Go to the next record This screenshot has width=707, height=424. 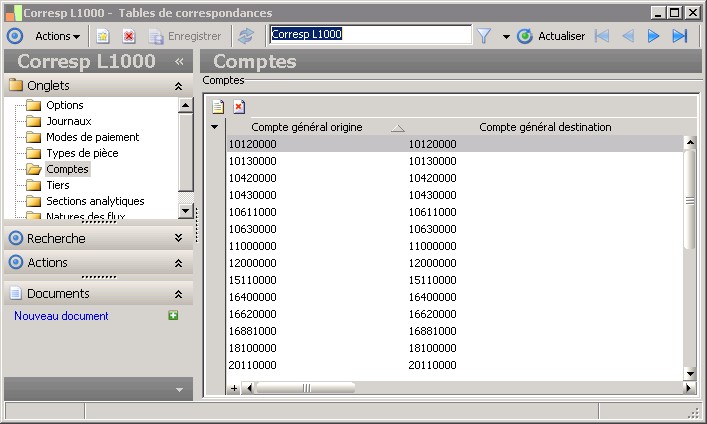pos(654,36)
